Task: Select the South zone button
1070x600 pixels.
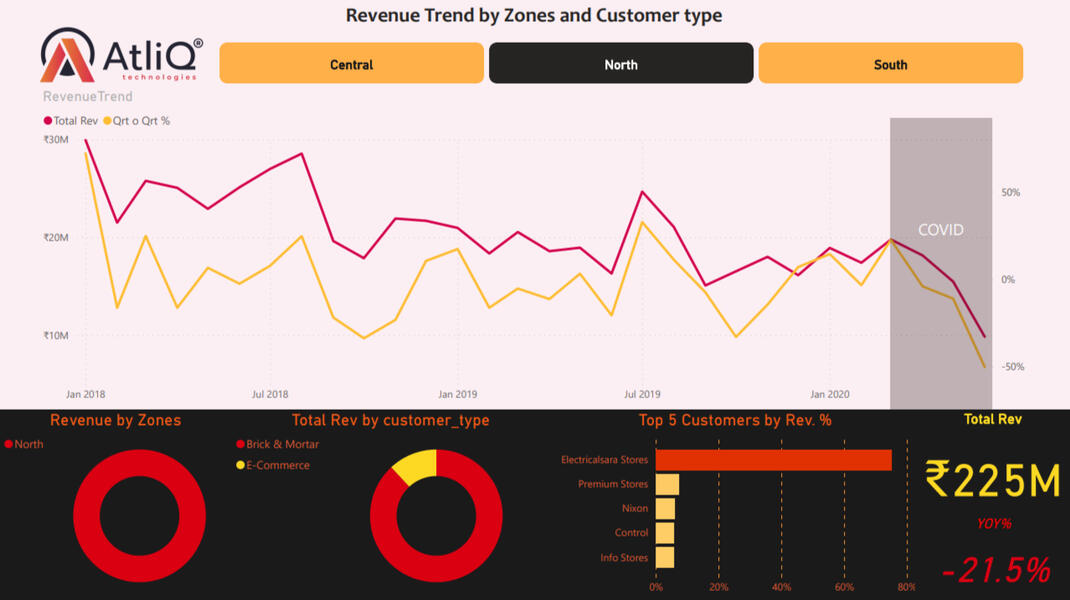Action: pyautogui.click(x=890, y=64)
